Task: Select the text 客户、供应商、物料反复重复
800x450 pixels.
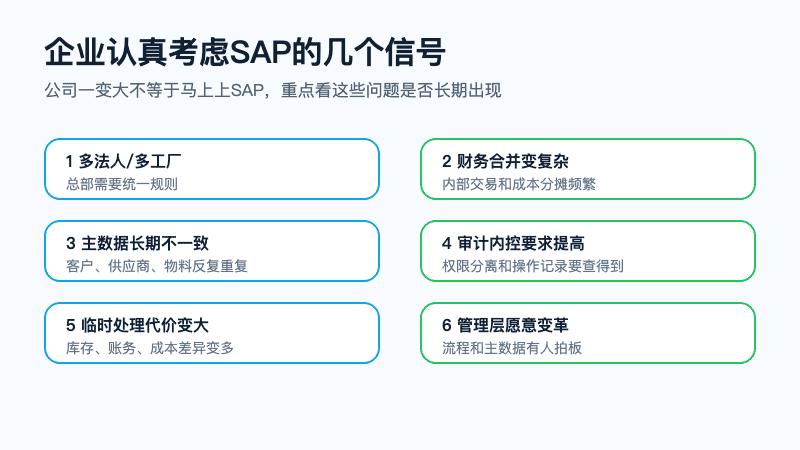Action: click(x=157, y=266)
